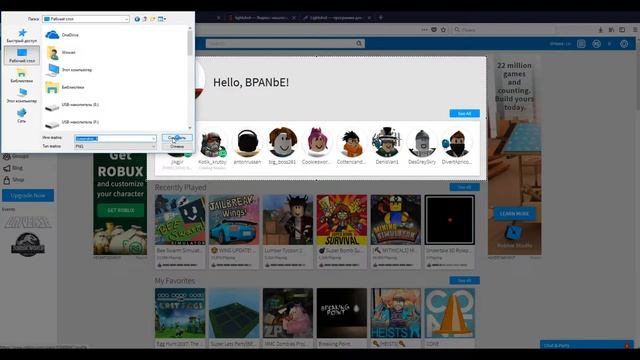Click See All in the friends section

464,113
